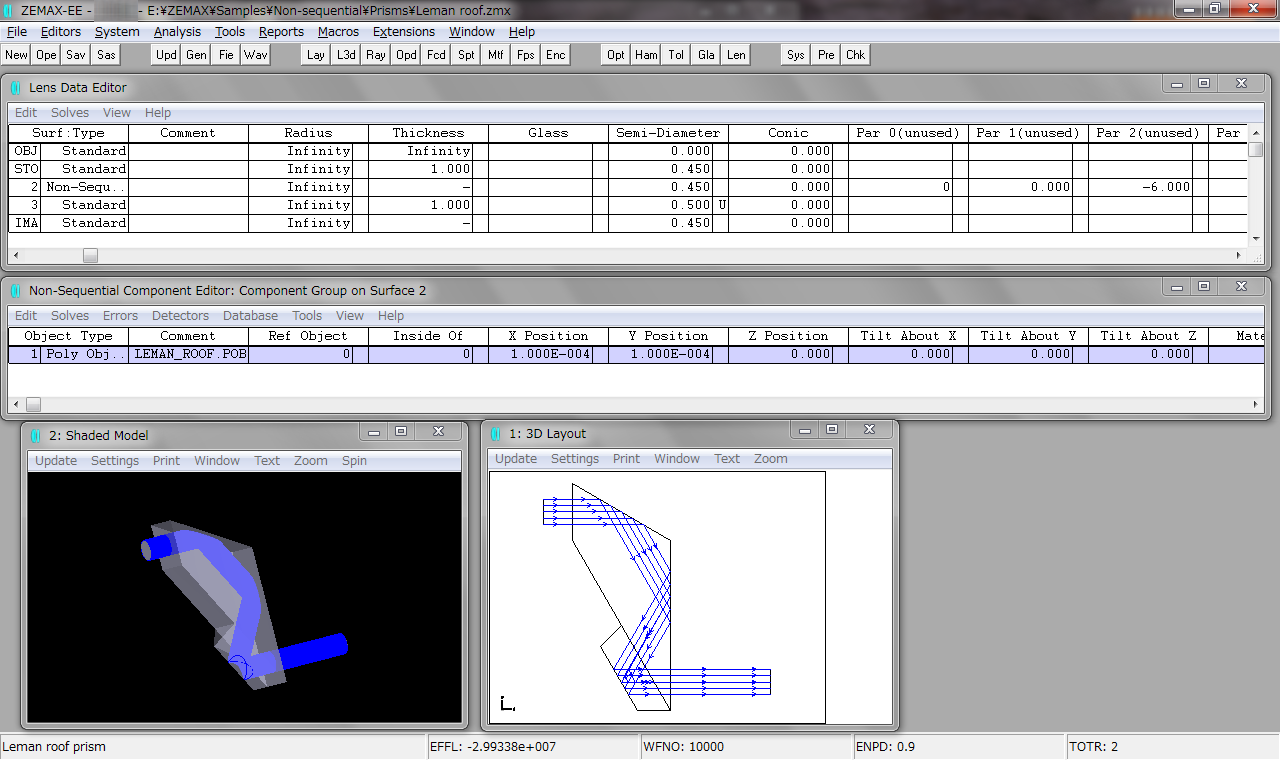Click Lens Data Editor vertical scroll down arrow
The width and height of the screenshot is (1280, 760).
point(1256,238)
